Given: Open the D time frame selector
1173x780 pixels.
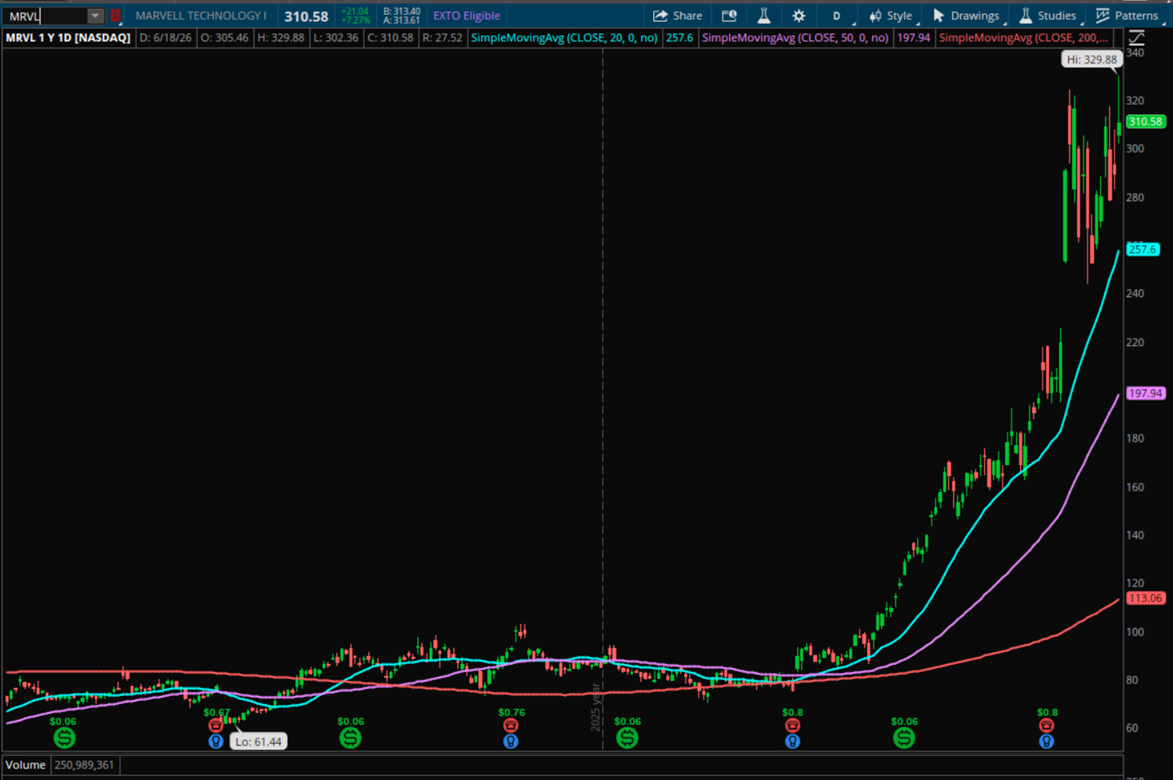Looking at the screenshot, I should coord(836,16).
